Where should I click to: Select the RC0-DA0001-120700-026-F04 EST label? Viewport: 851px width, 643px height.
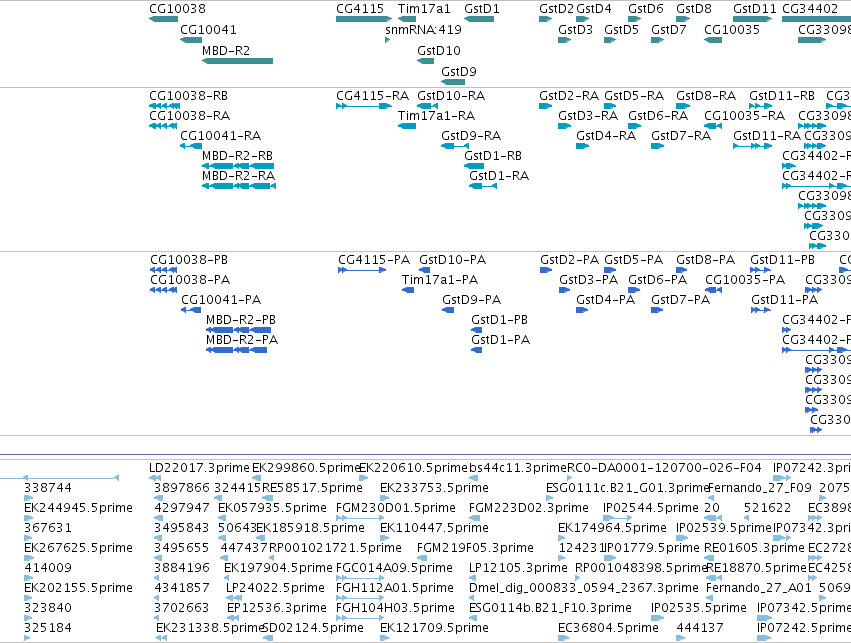[x=664, y=468]
